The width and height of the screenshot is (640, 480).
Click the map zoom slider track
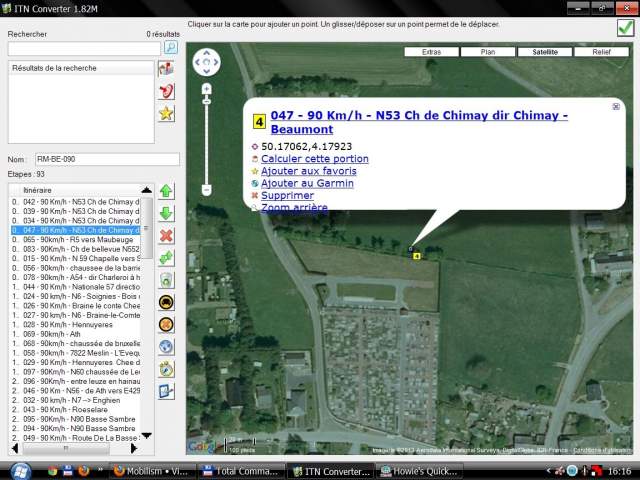click(x=207, y=140)
